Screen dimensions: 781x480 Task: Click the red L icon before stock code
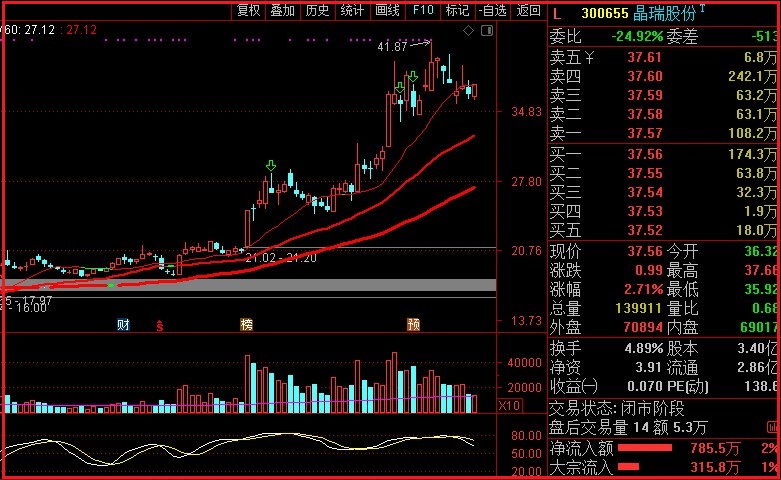557,13
